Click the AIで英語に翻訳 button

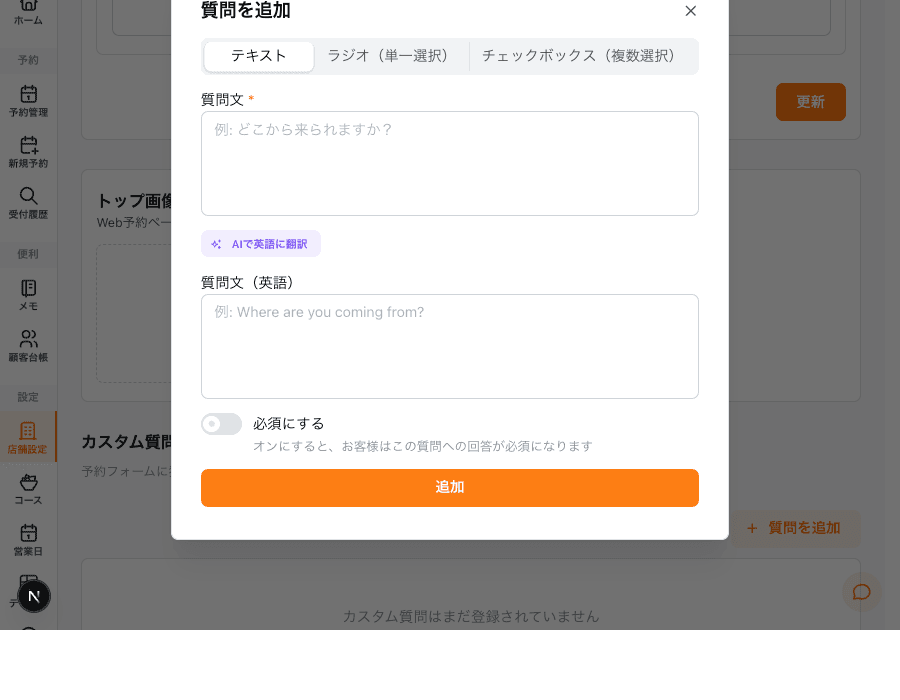[x=260, y=243]
